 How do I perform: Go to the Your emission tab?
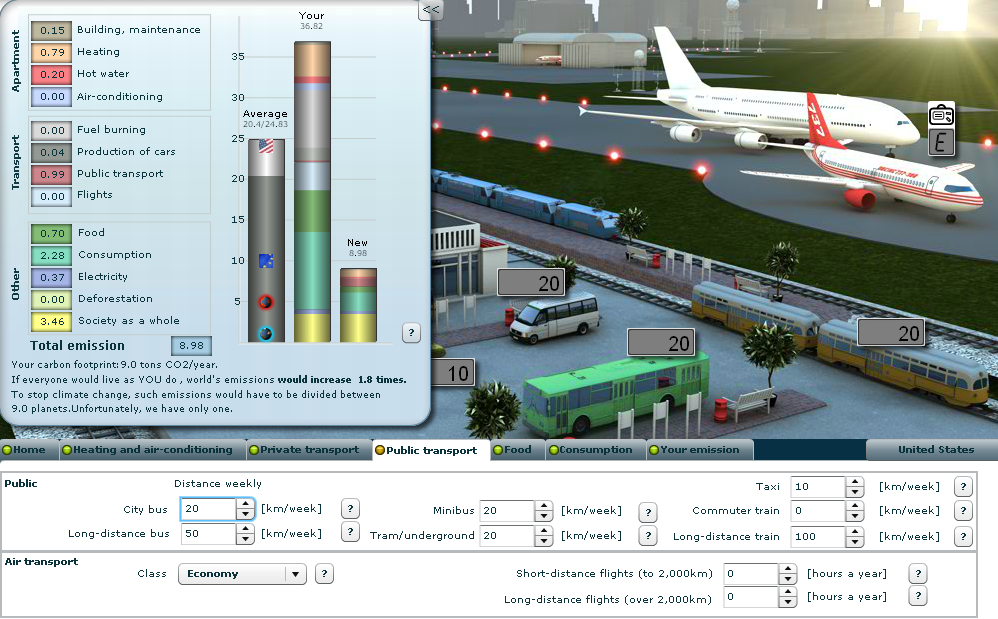click(699, 450)
